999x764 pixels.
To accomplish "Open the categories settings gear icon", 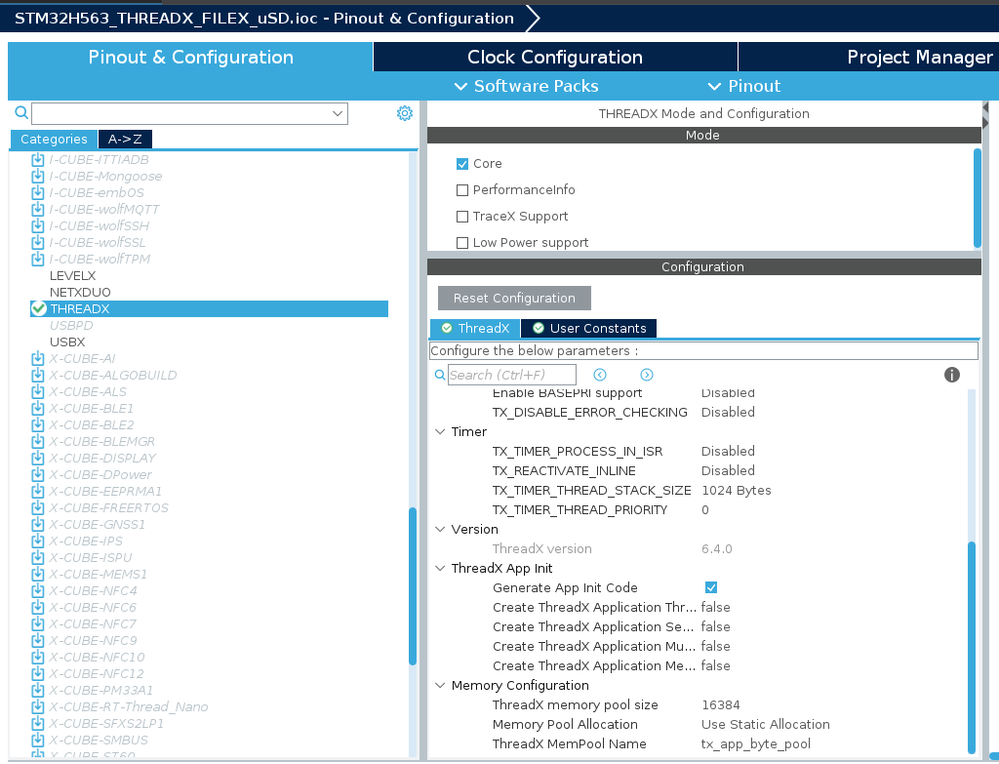I will 405,113.
